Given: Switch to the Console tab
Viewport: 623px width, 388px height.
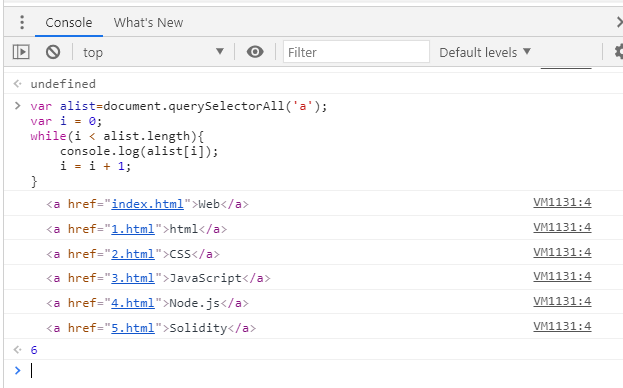Looking at the screenshot, I should point(69,23).
